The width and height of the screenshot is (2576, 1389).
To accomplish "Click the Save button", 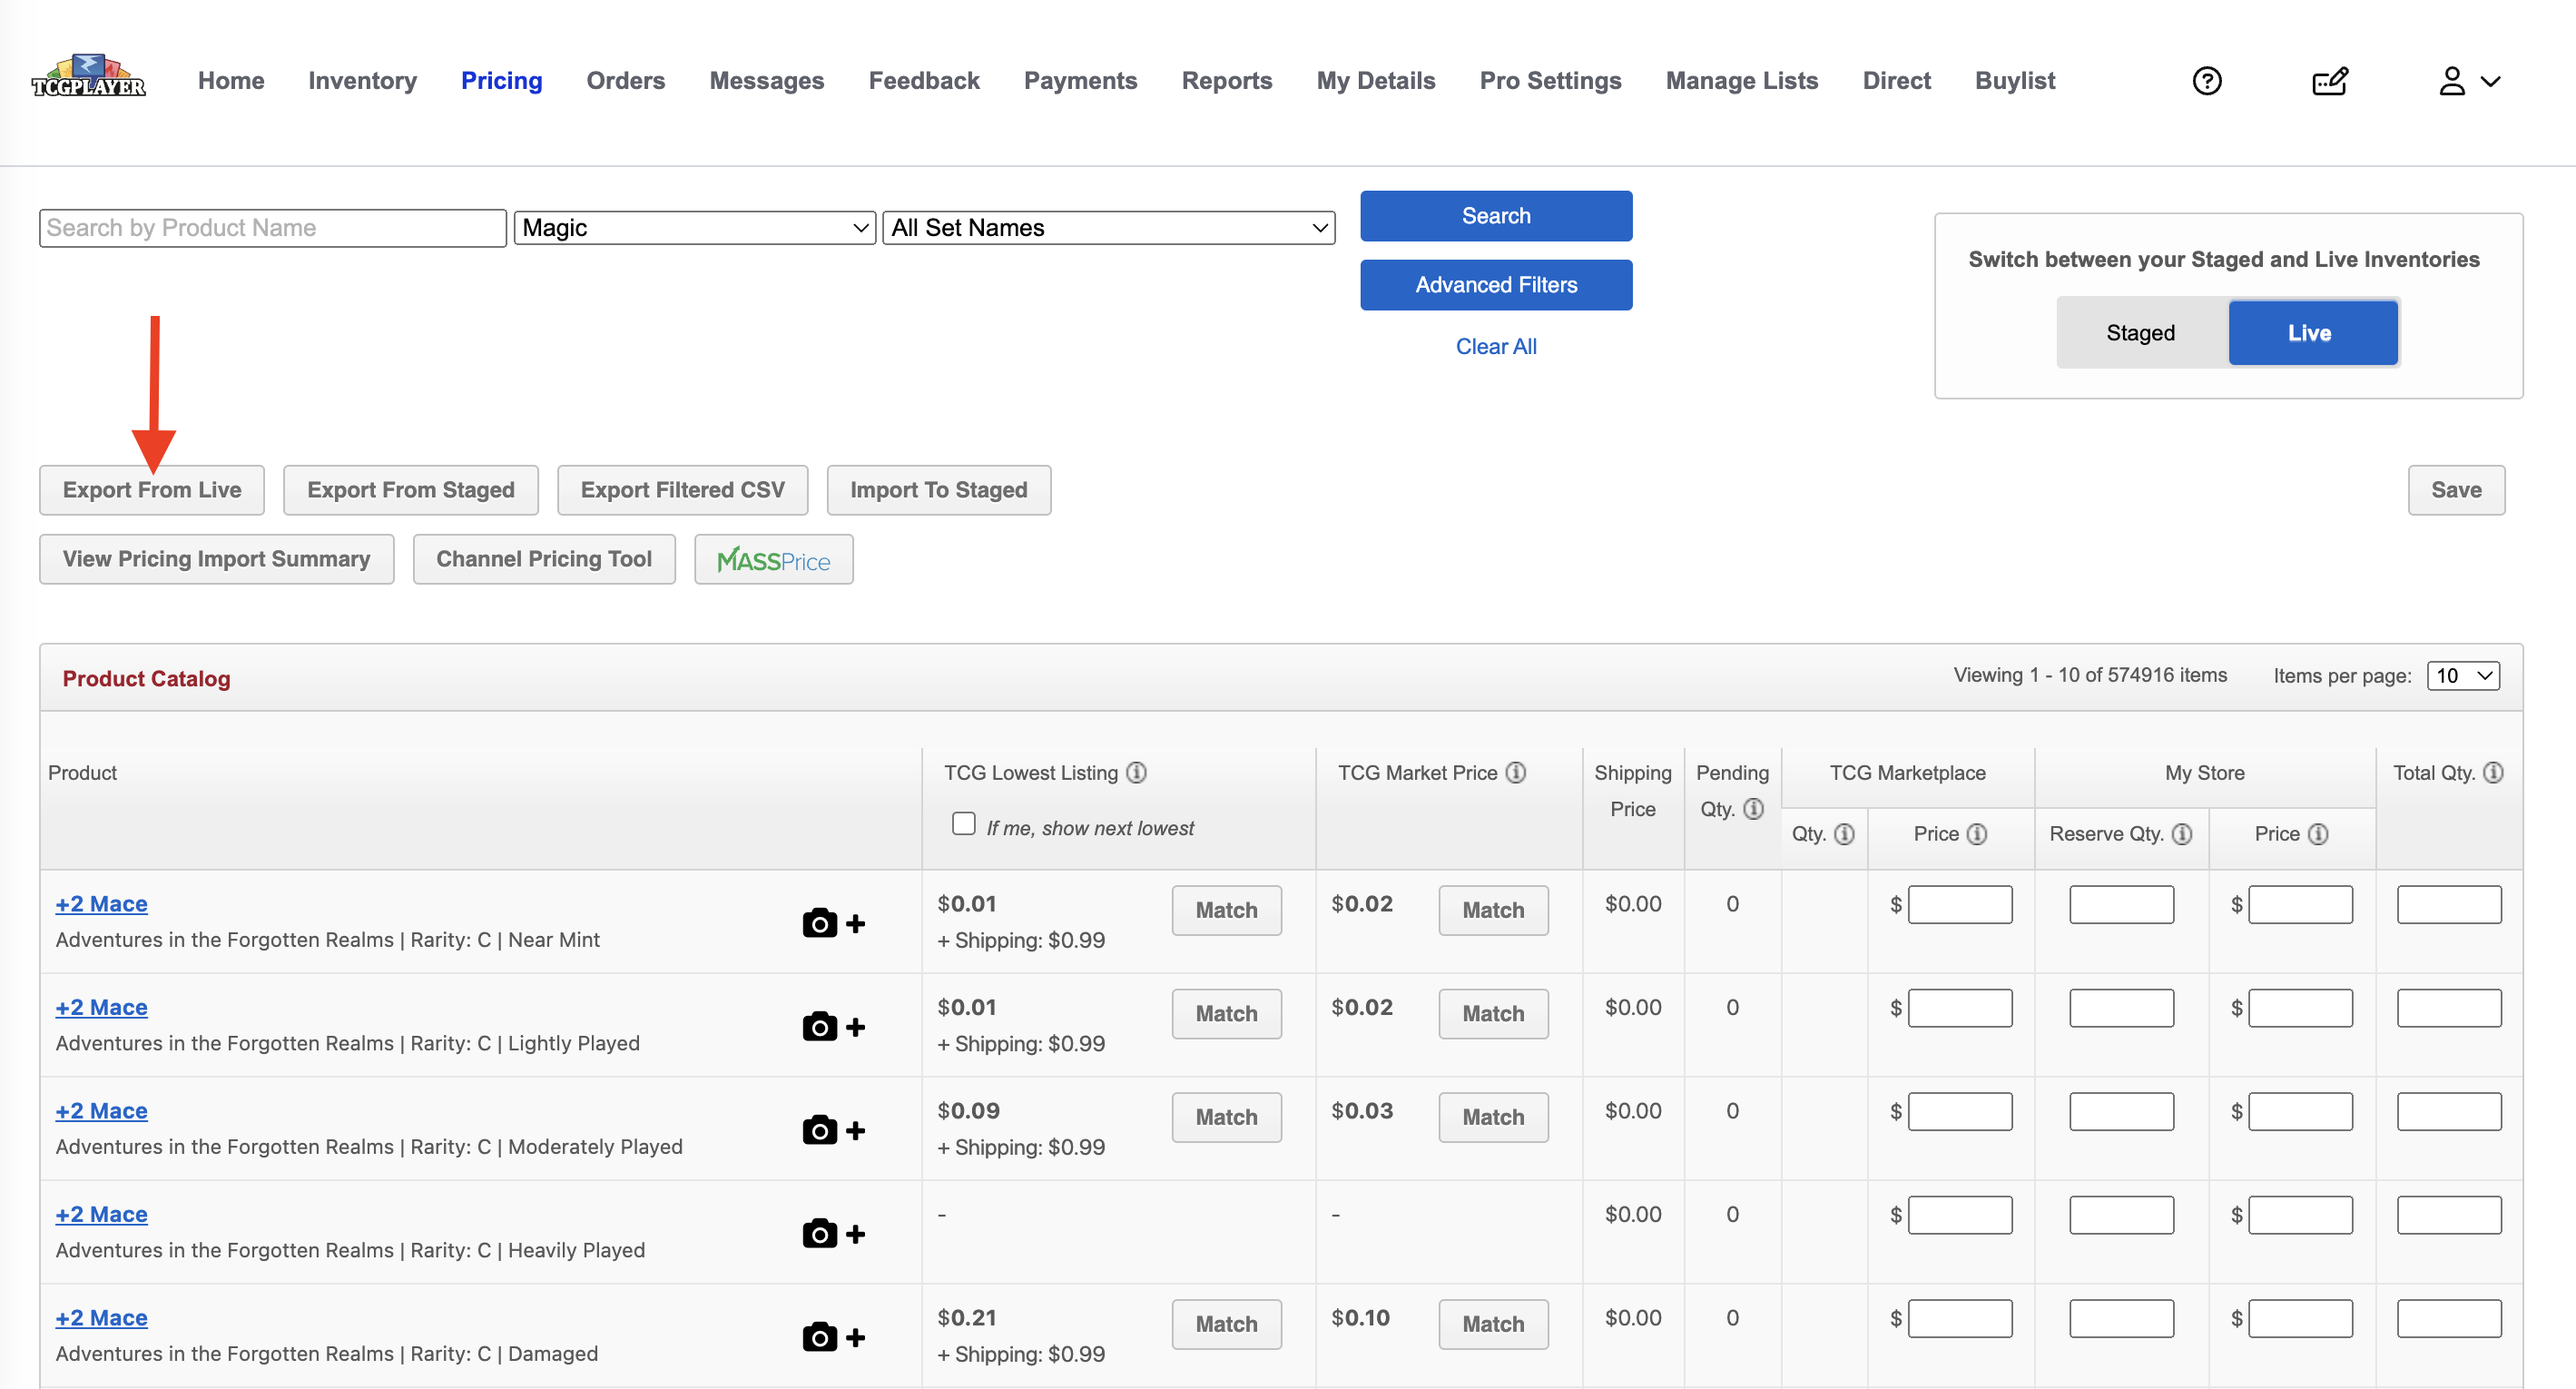I will point(2456,490).
